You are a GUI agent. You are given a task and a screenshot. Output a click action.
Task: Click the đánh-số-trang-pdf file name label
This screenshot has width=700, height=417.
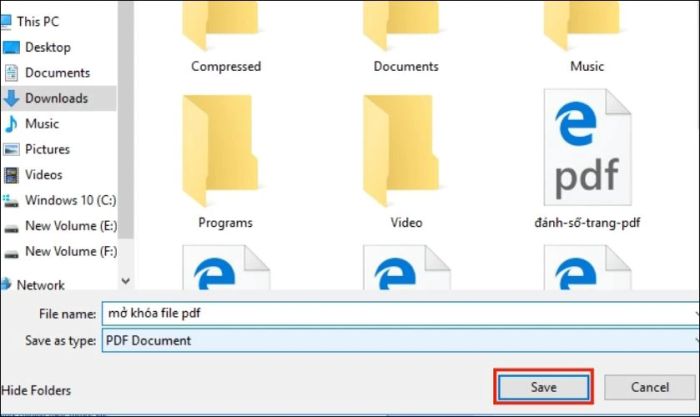[587, 222]
